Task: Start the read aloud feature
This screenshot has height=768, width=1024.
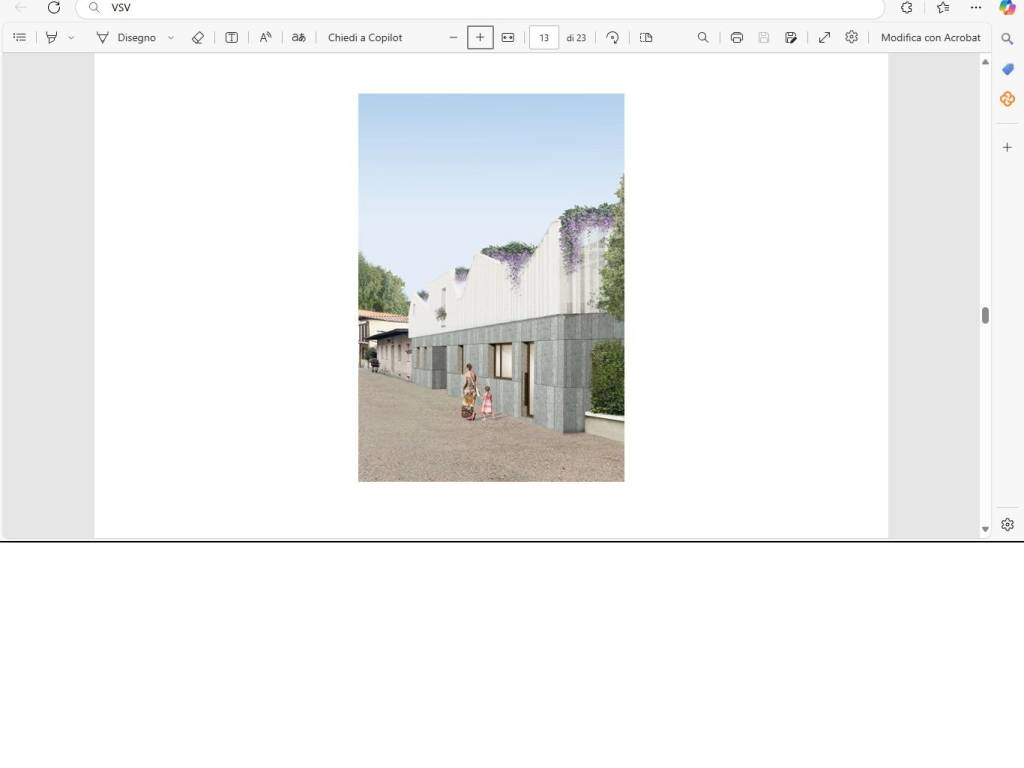Action: [x=265, y=37]
